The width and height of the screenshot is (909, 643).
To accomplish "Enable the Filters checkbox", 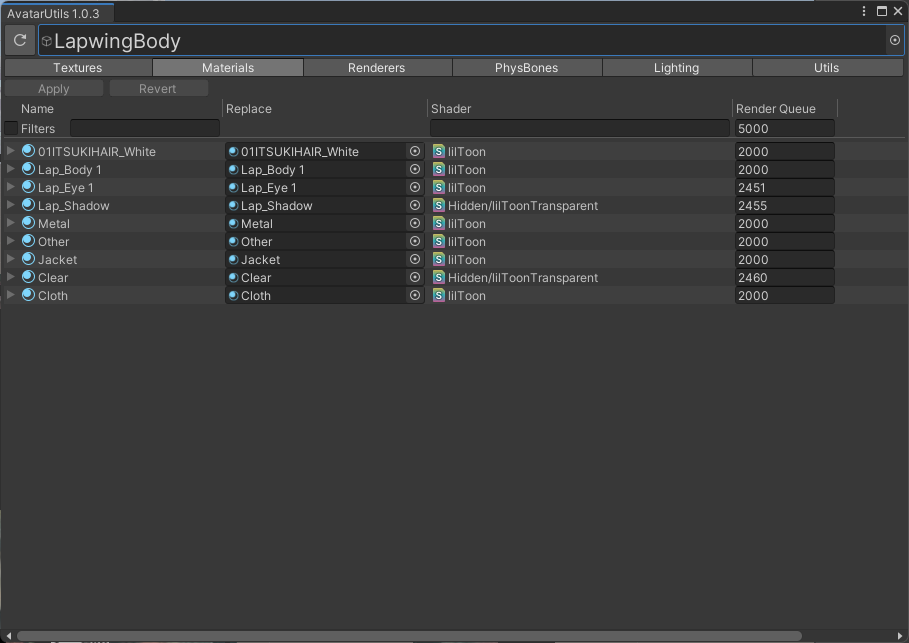I will 11,128.
